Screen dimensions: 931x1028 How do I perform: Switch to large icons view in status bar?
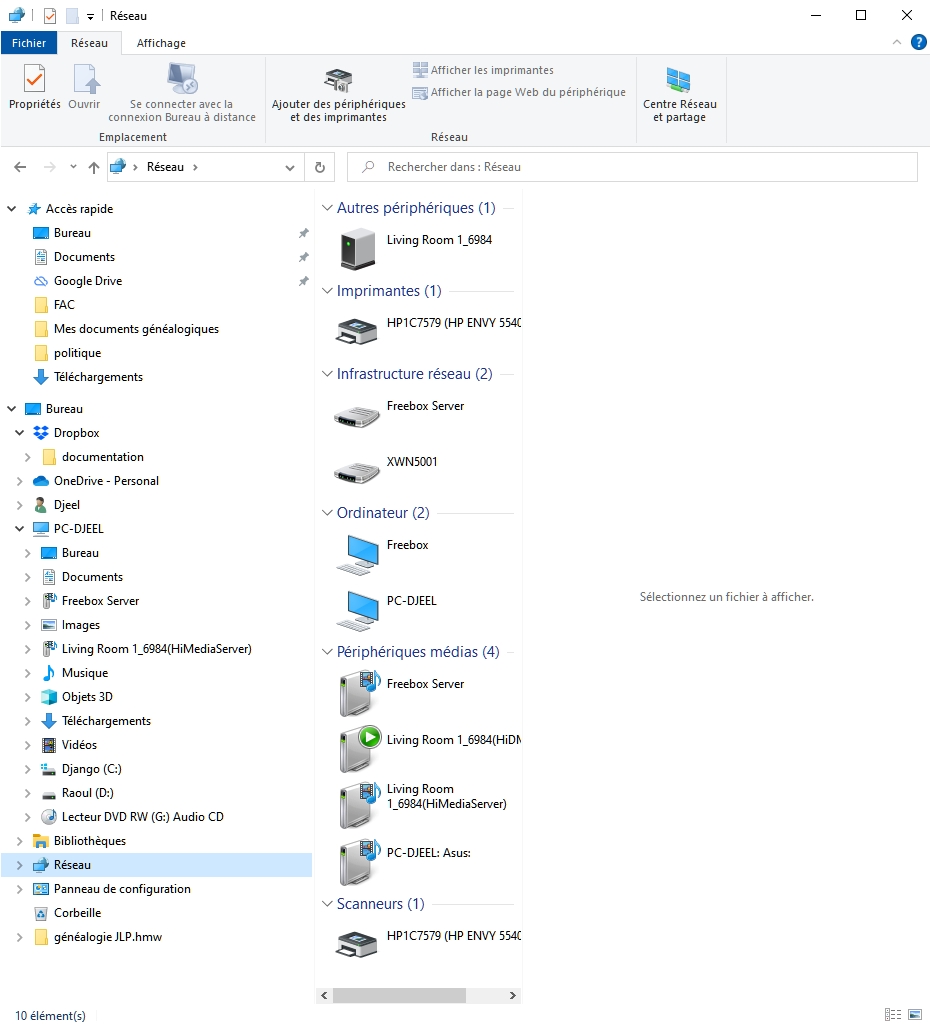(x=915, y=1015)
